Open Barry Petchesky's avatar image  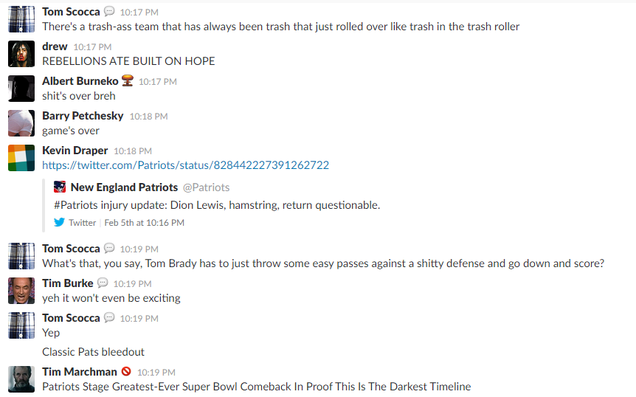click(x=21, y=123)
